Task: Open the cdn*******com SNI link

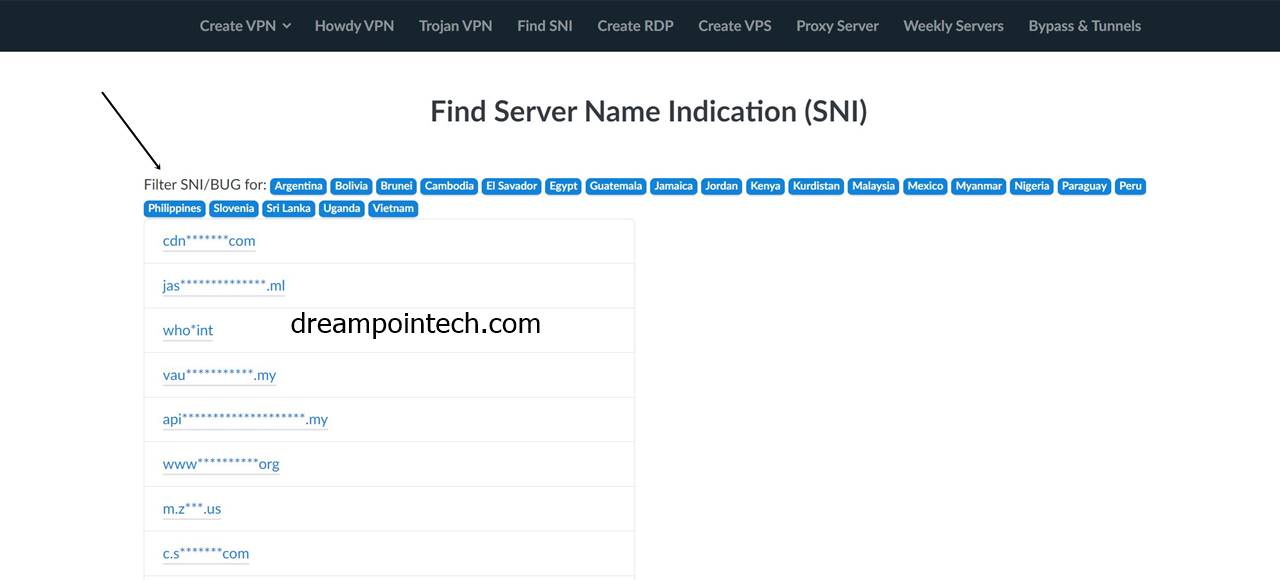Action: (x=208, y=240)
